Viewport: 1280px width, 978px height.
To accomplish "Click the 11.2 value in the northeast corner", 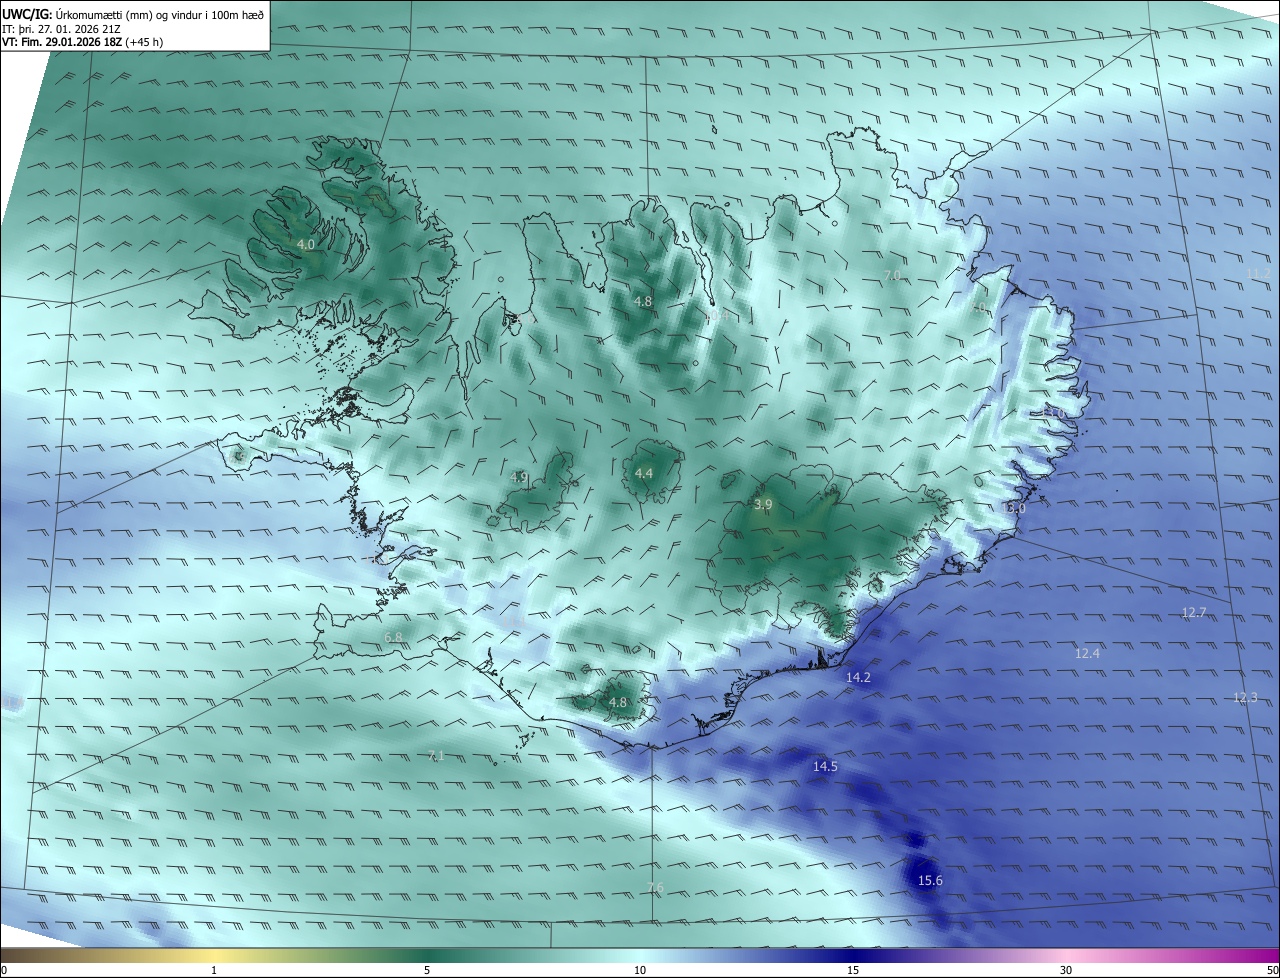I will tap(1258, 273).
